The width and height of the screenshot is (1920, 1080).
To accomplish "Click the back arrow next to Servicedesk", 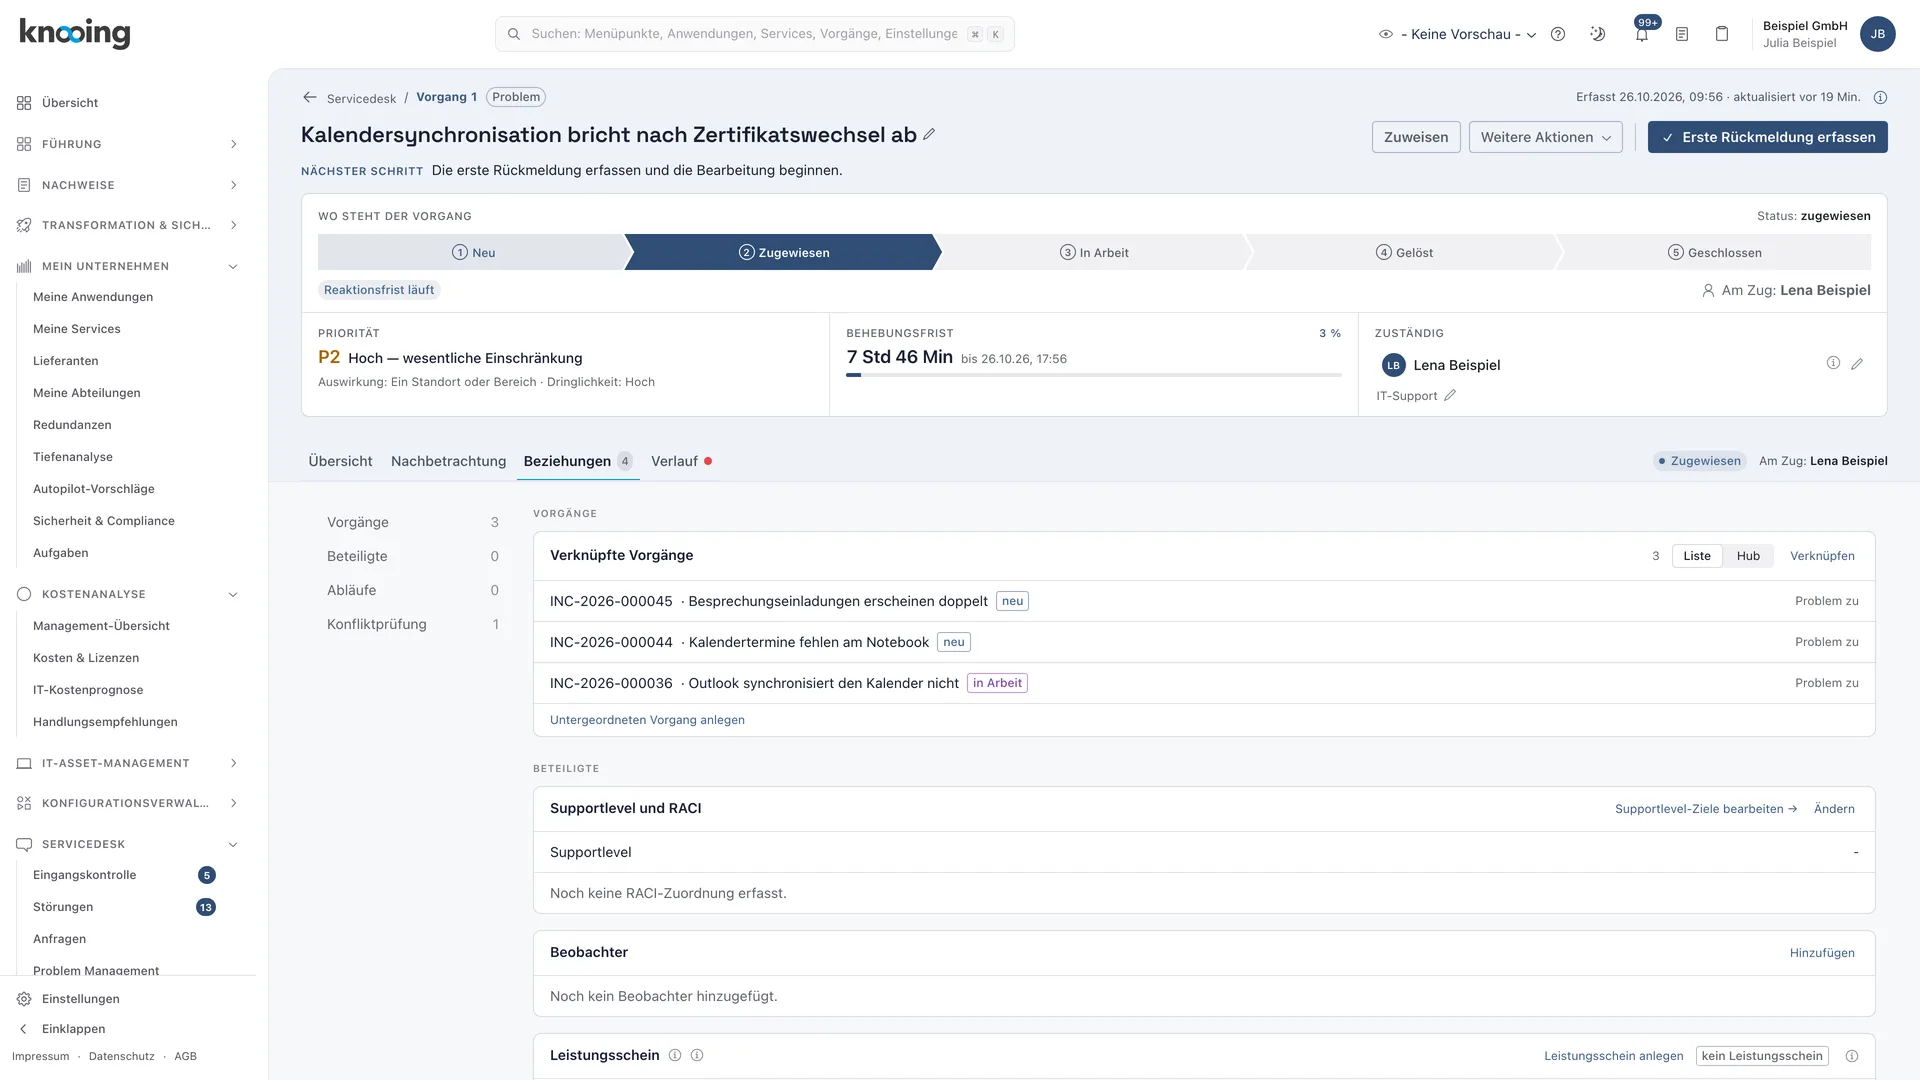I will coord(310,97).
